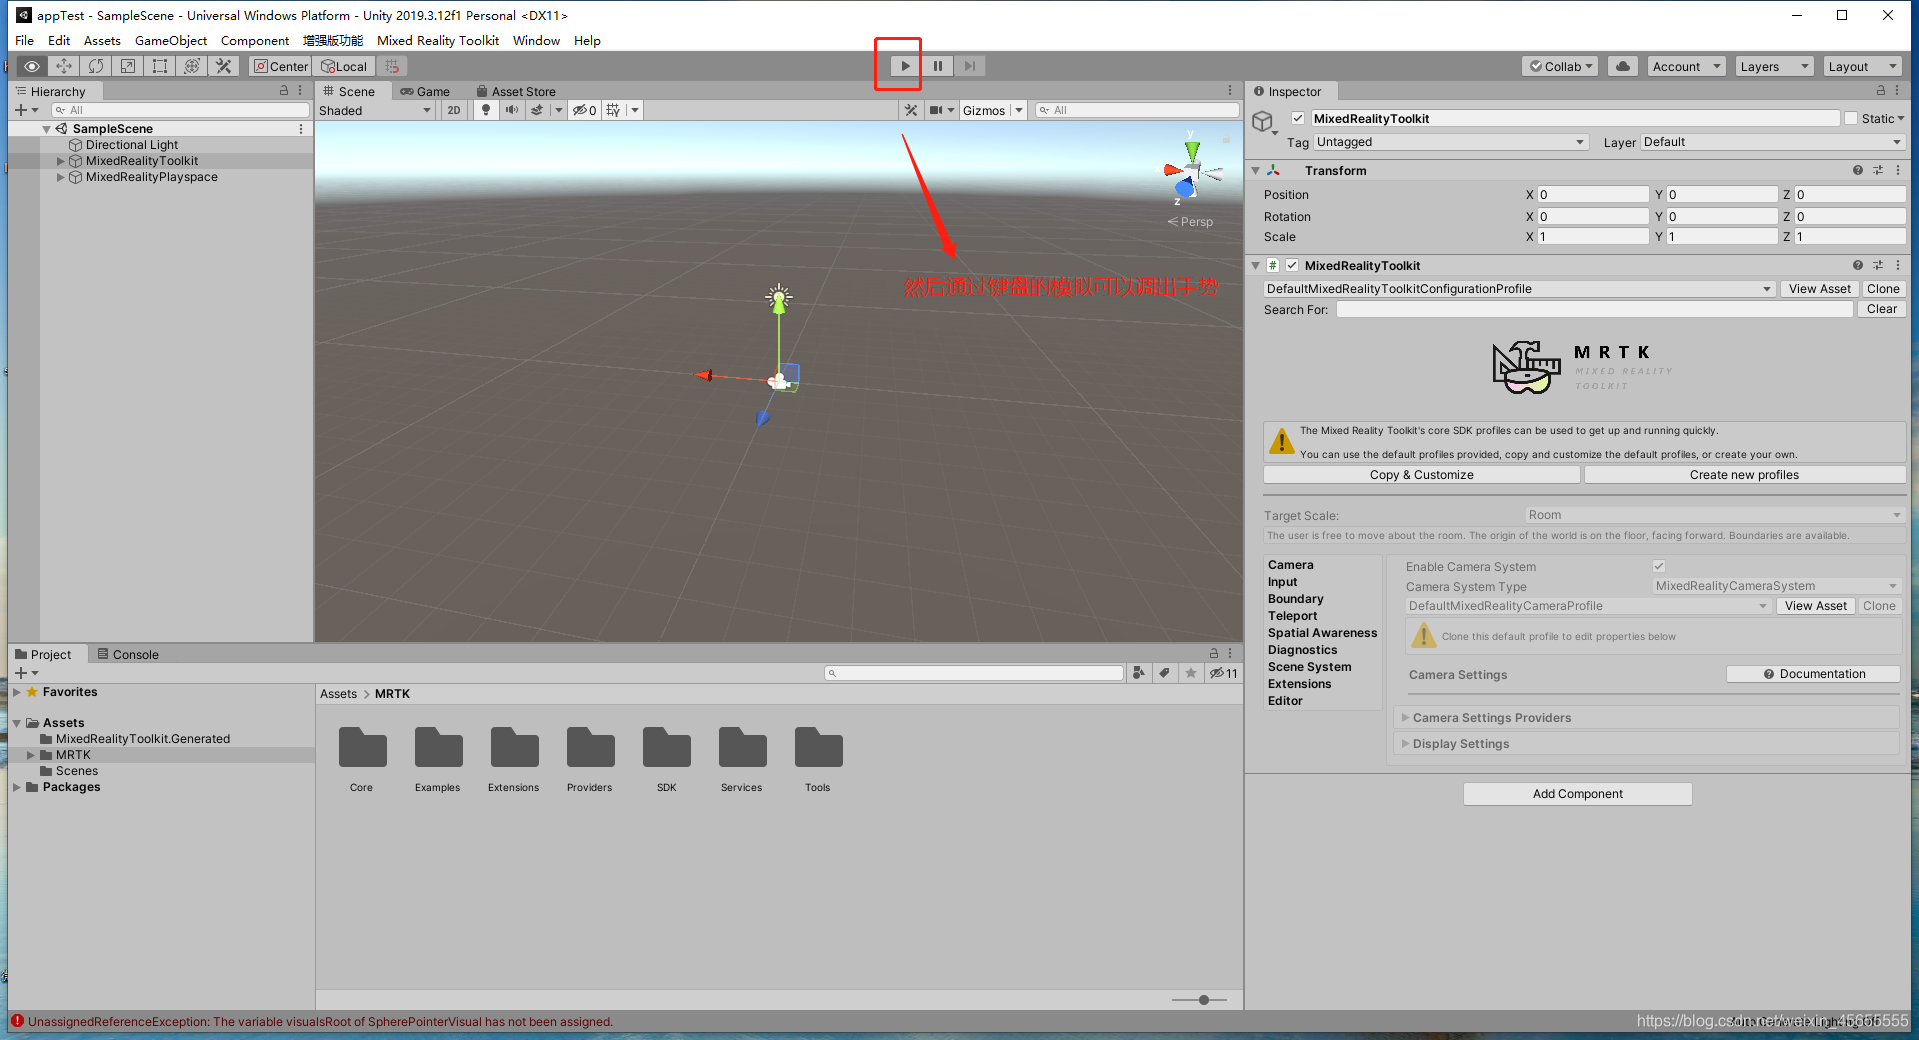
Task: Open cloud Services icon
Action: 1623,66
